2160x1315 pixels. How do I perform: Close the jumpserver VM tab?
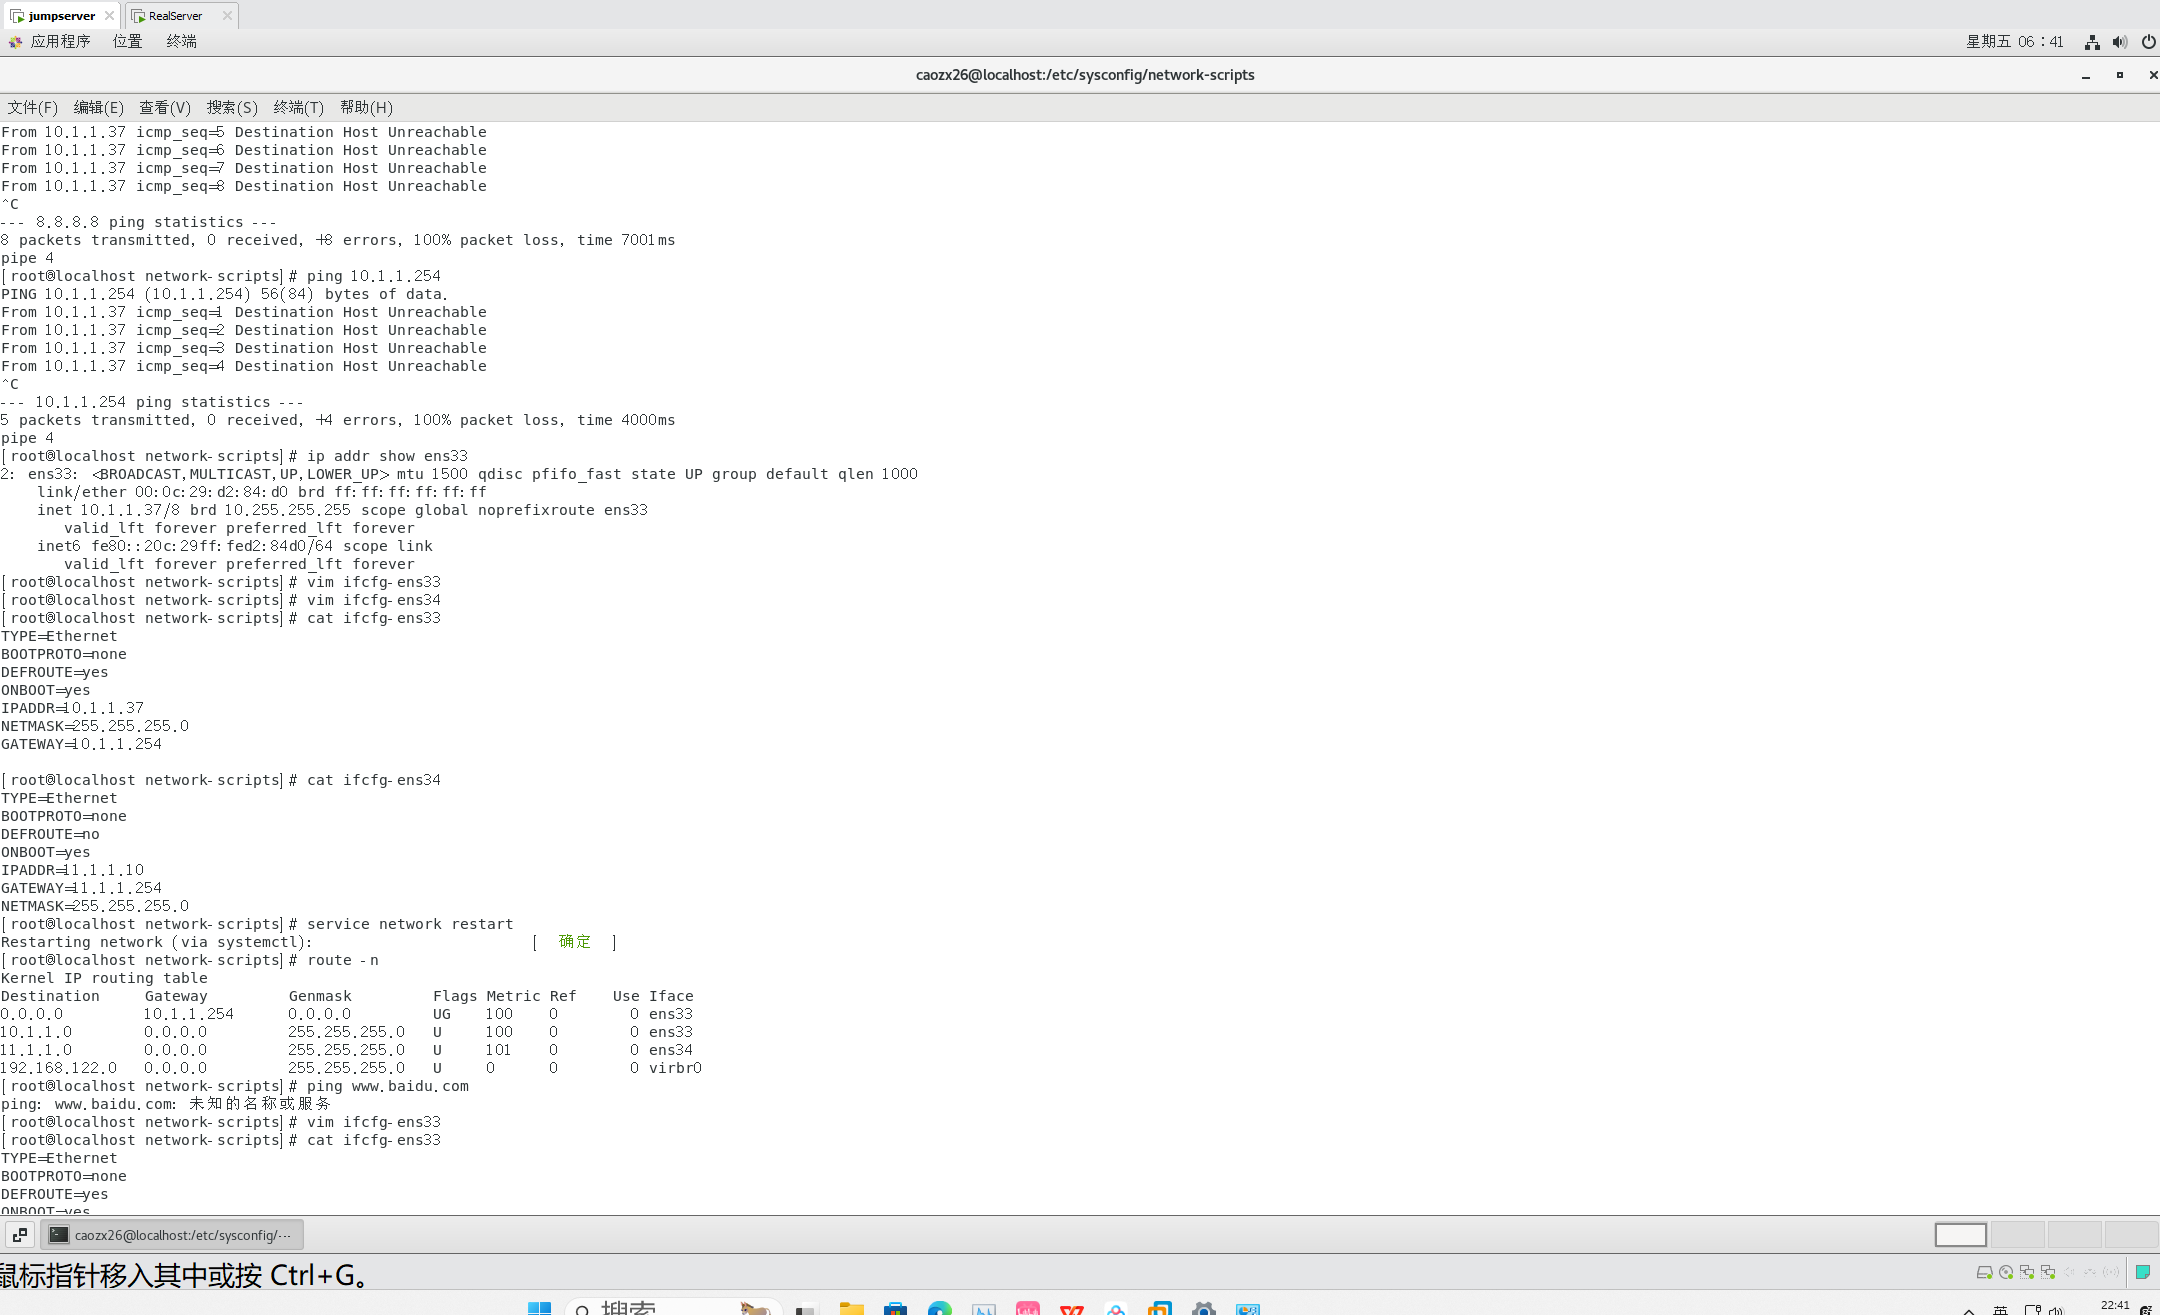point(109,15)
